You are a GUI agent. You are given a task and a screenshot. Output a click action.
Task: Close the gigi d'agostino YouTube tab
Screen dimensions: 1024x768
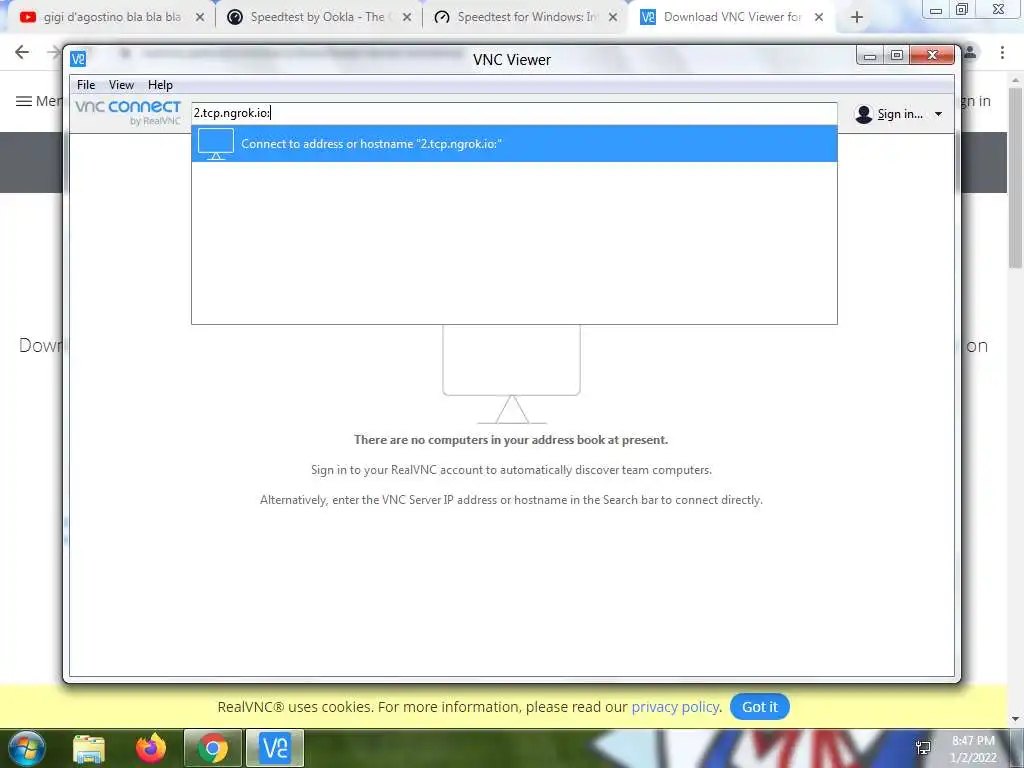pos(200,18)
